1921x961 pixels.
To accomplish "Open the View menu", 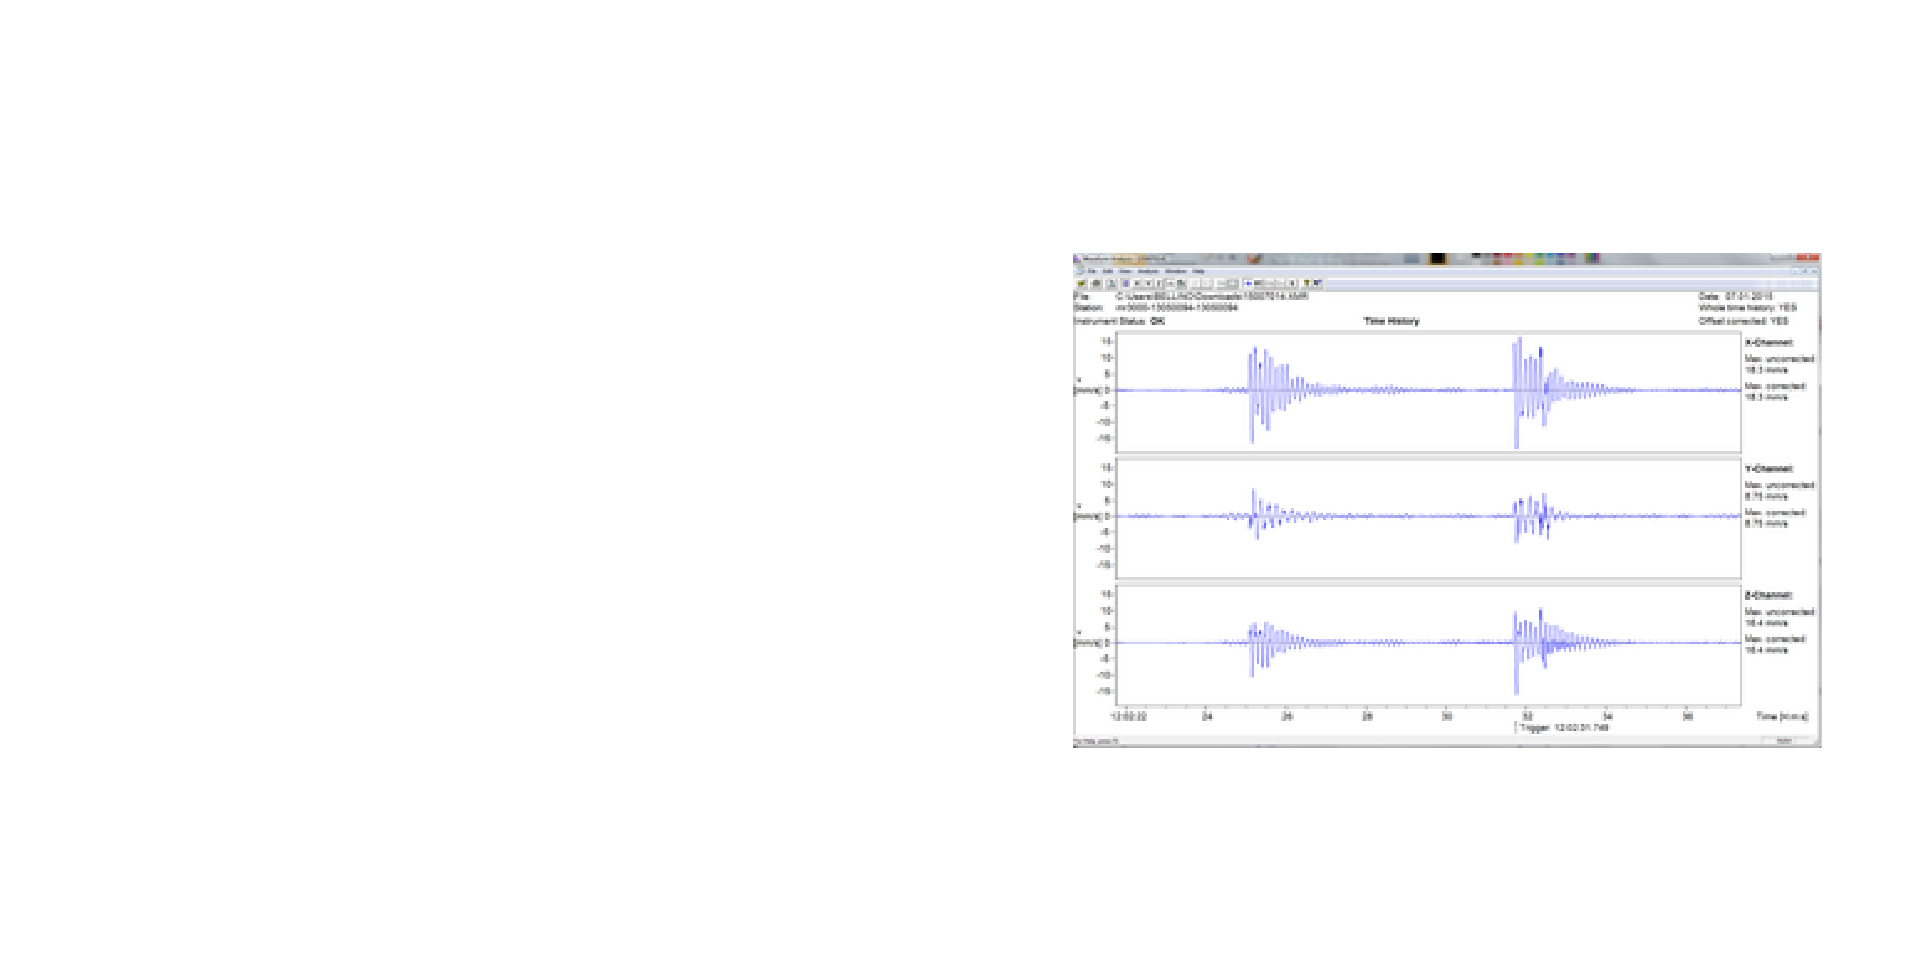I will (1125, 271).
